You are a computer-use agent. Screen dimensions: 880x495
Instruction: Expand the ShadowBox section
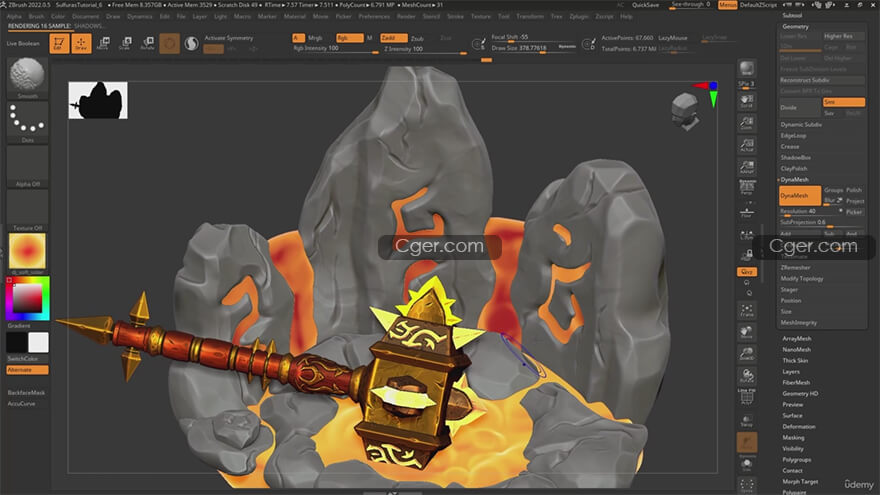pyautogui.click(x=795, y=158)
